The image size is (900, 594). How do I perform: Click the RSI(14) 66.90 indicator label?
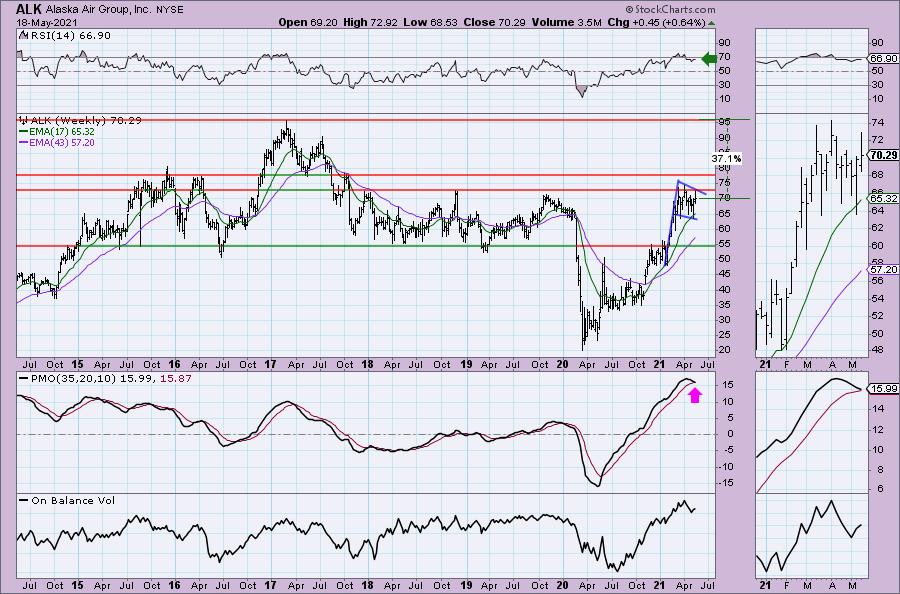click(69, 36)
